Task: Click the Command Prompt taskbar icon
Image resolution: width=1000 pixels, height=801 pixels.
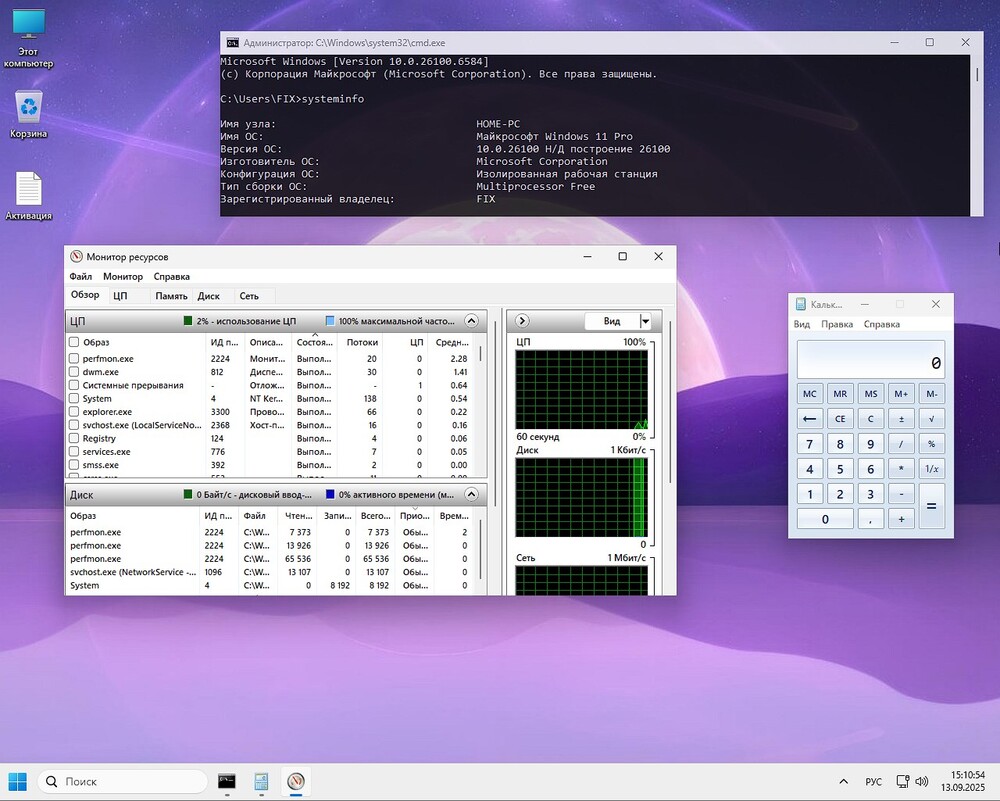Action: coord(227,781)
